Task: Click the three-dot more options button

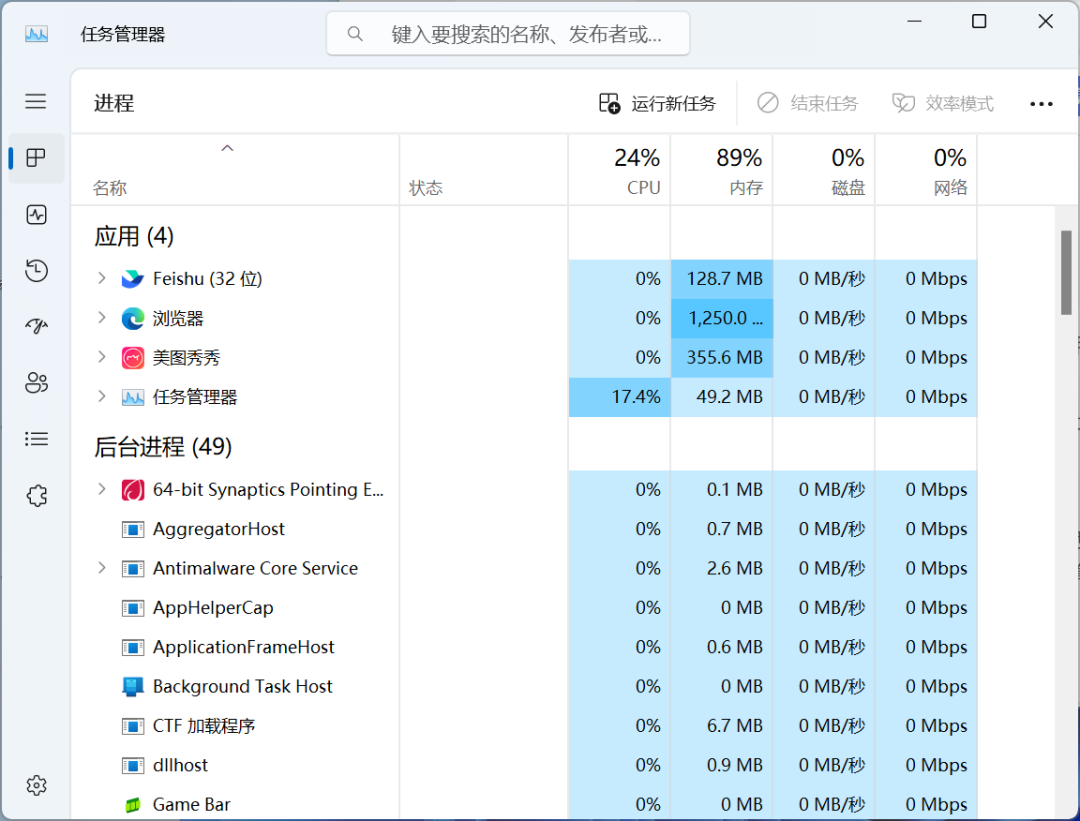Action: (x=1041, y=103)
